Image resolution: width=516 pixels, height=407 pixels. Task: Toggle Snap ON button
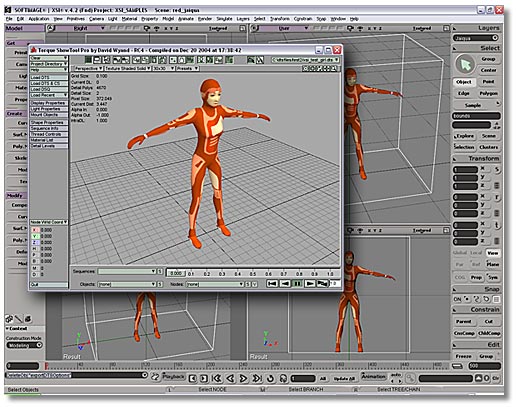tap(457, 299)
